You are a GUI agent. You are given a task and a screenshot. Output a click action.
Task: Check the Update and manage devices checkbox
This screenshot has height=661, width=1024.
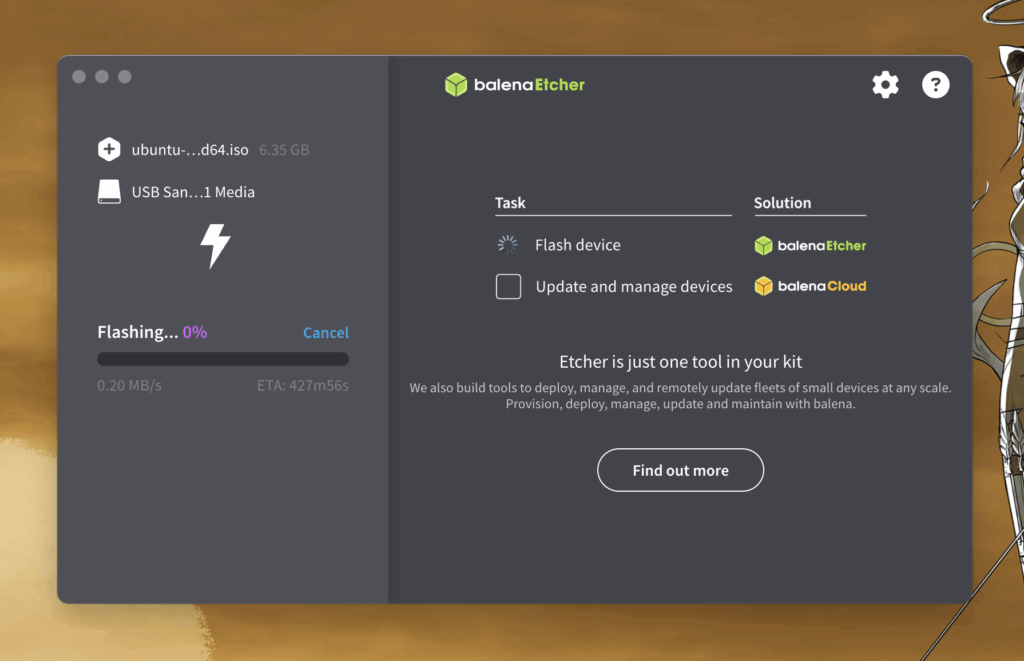(508, 287)
